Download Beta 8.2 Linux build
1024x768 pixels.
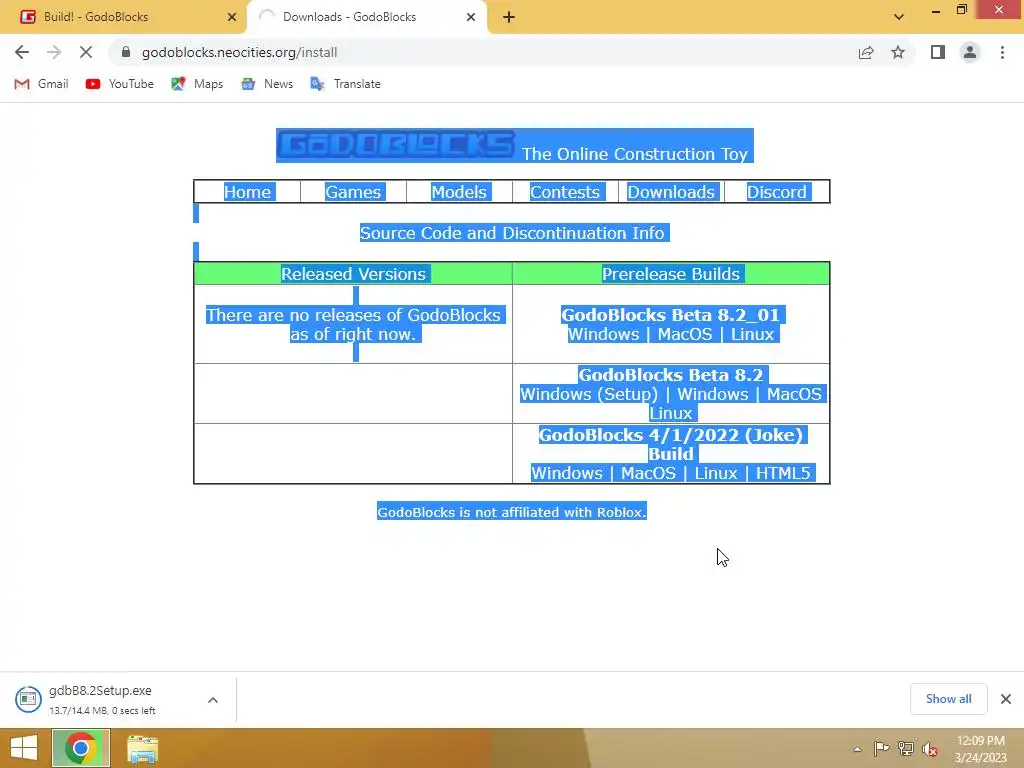pyautogui.click(x=671, y=413)
